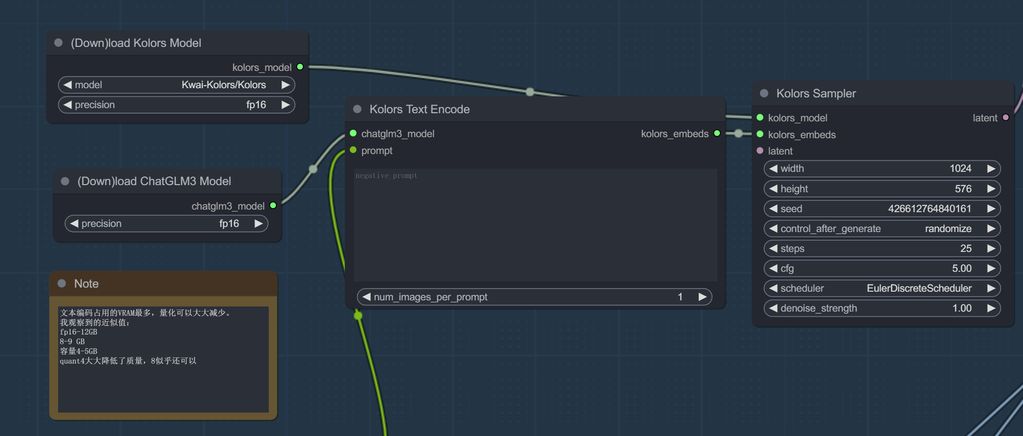Click the Note node collapse dot

[62, 284]
